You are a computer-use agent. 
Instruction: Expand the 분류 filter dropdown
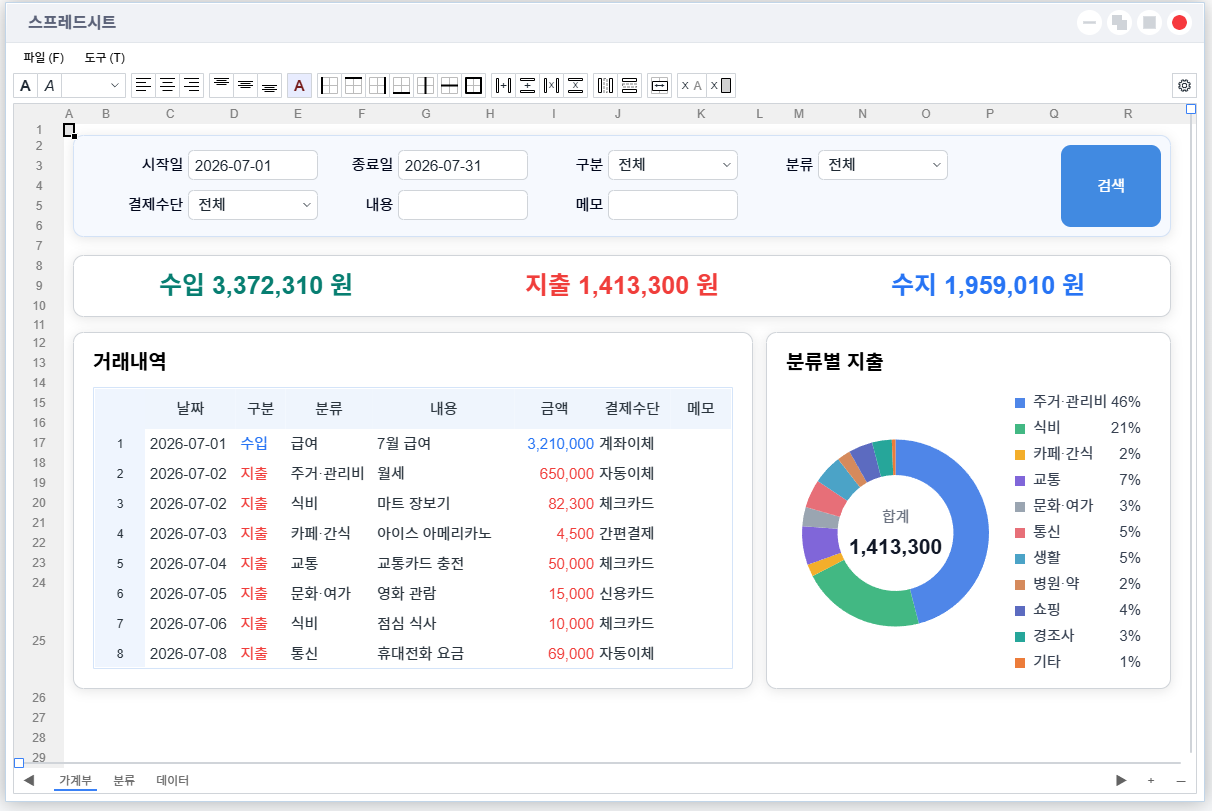coord(883,165)
